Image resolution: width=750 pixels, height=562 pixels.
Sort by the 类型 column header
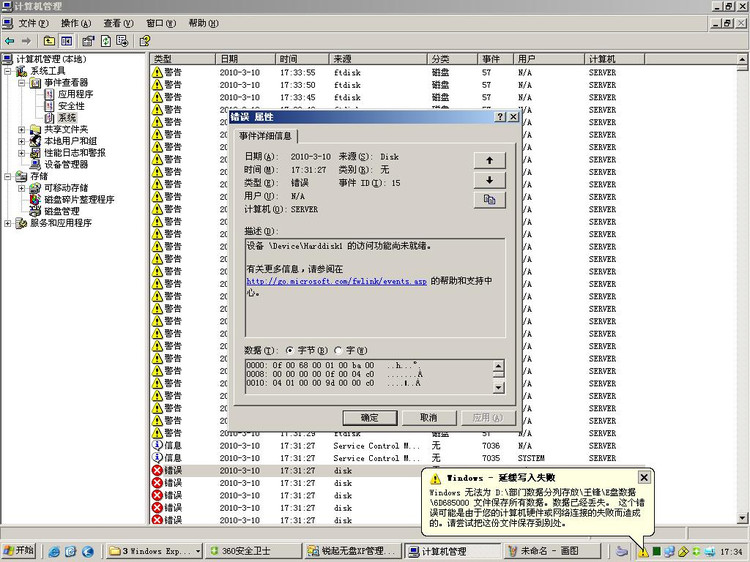(x=182, y=59)
